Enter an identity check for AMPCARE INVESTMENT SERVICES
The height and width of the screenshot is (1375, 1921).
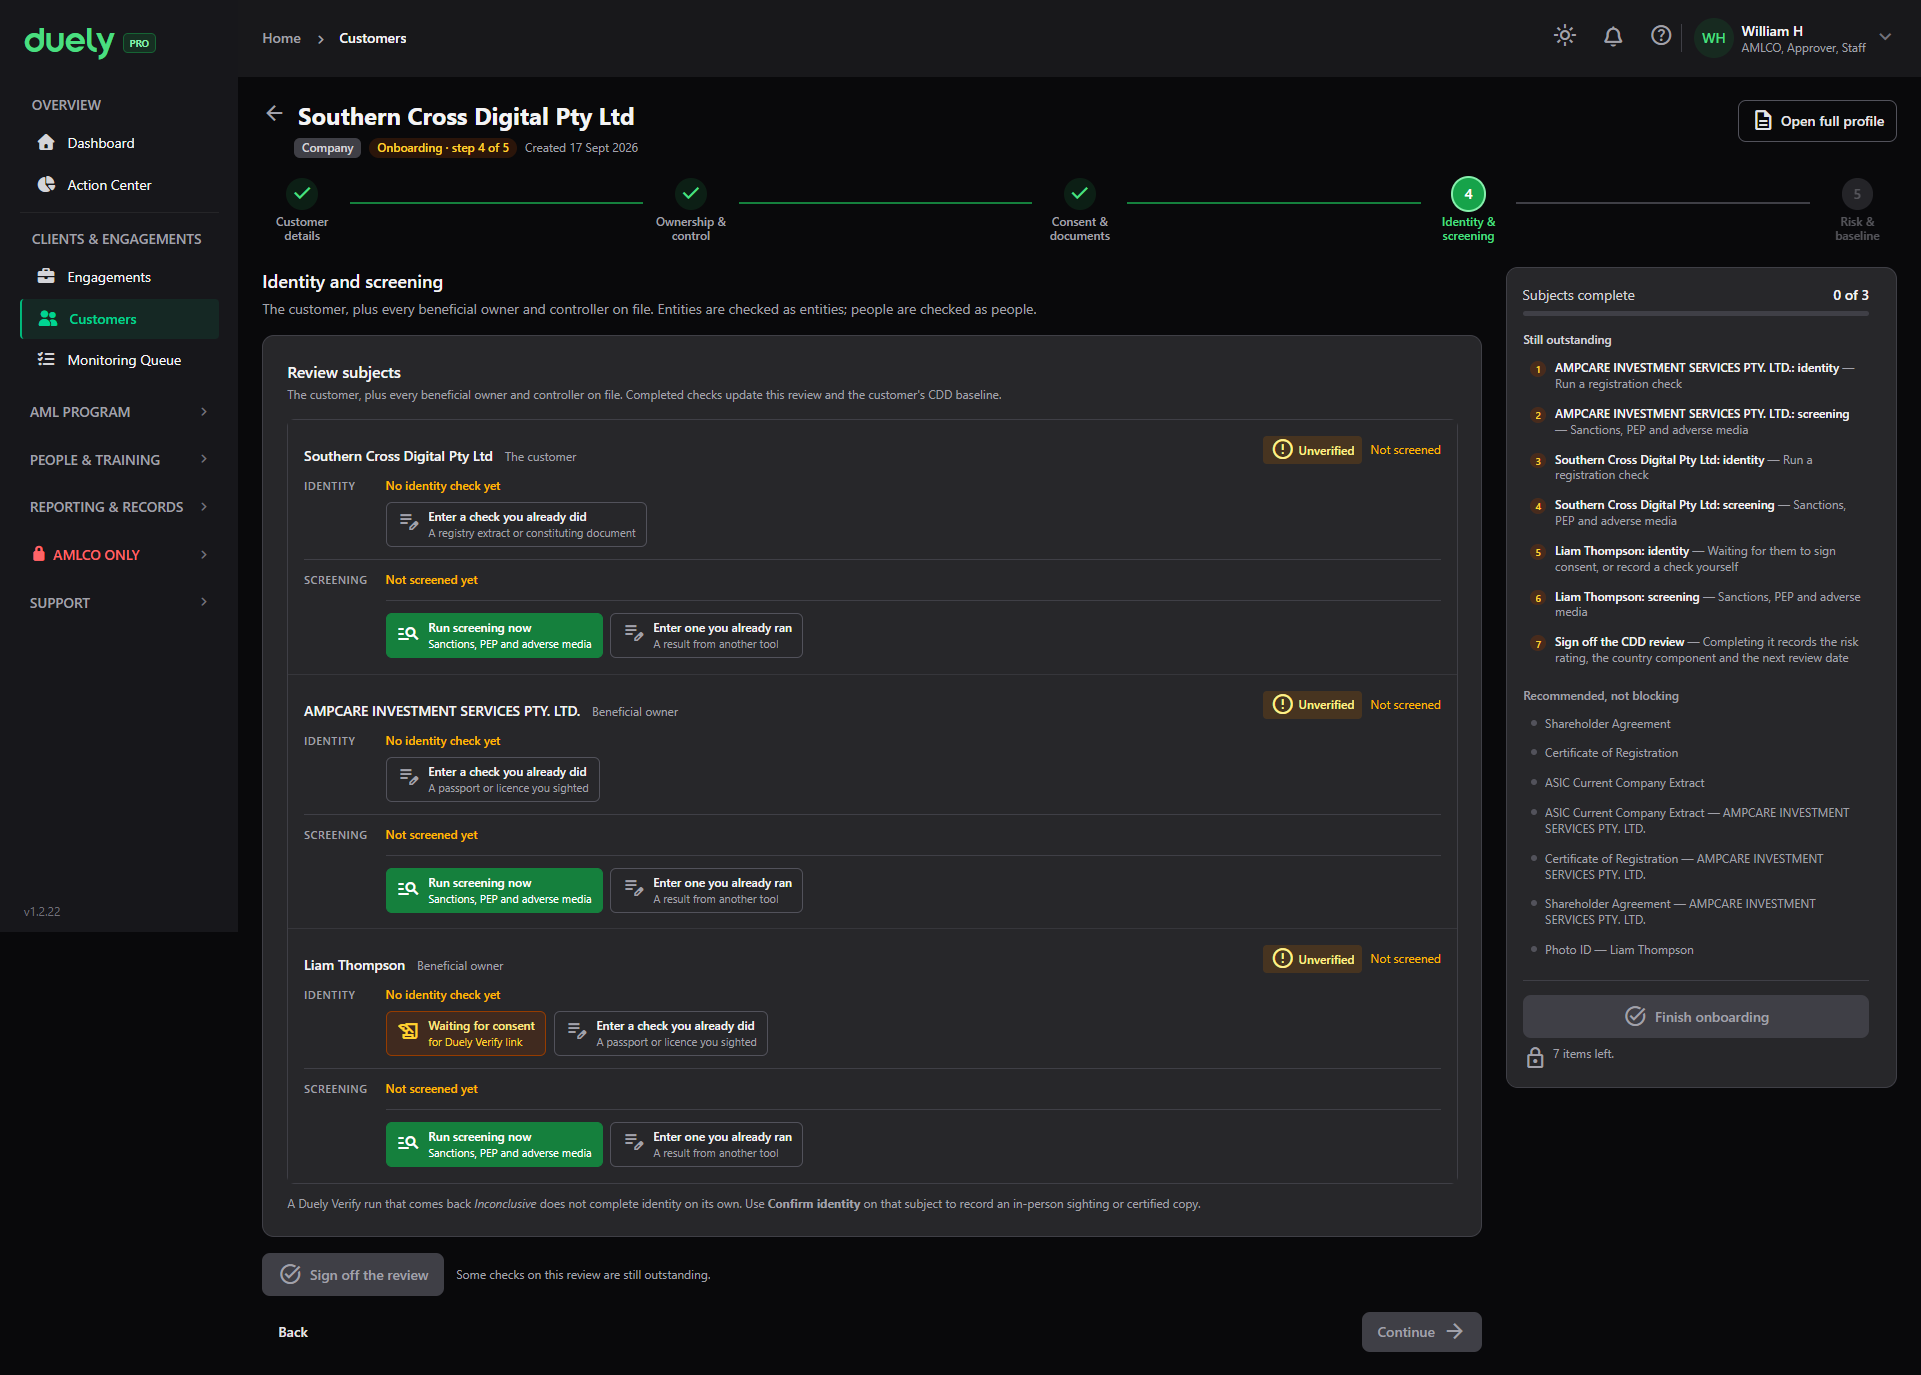(493, 780)
